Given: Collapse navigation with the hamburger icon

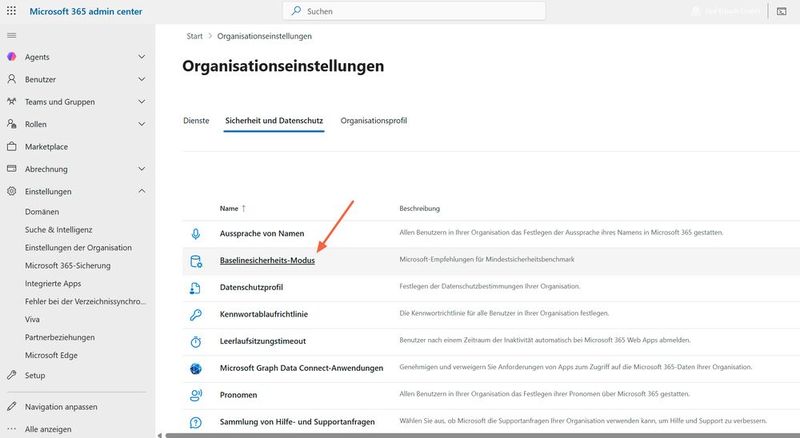Looking at the screenshot, I should (11, 35).
